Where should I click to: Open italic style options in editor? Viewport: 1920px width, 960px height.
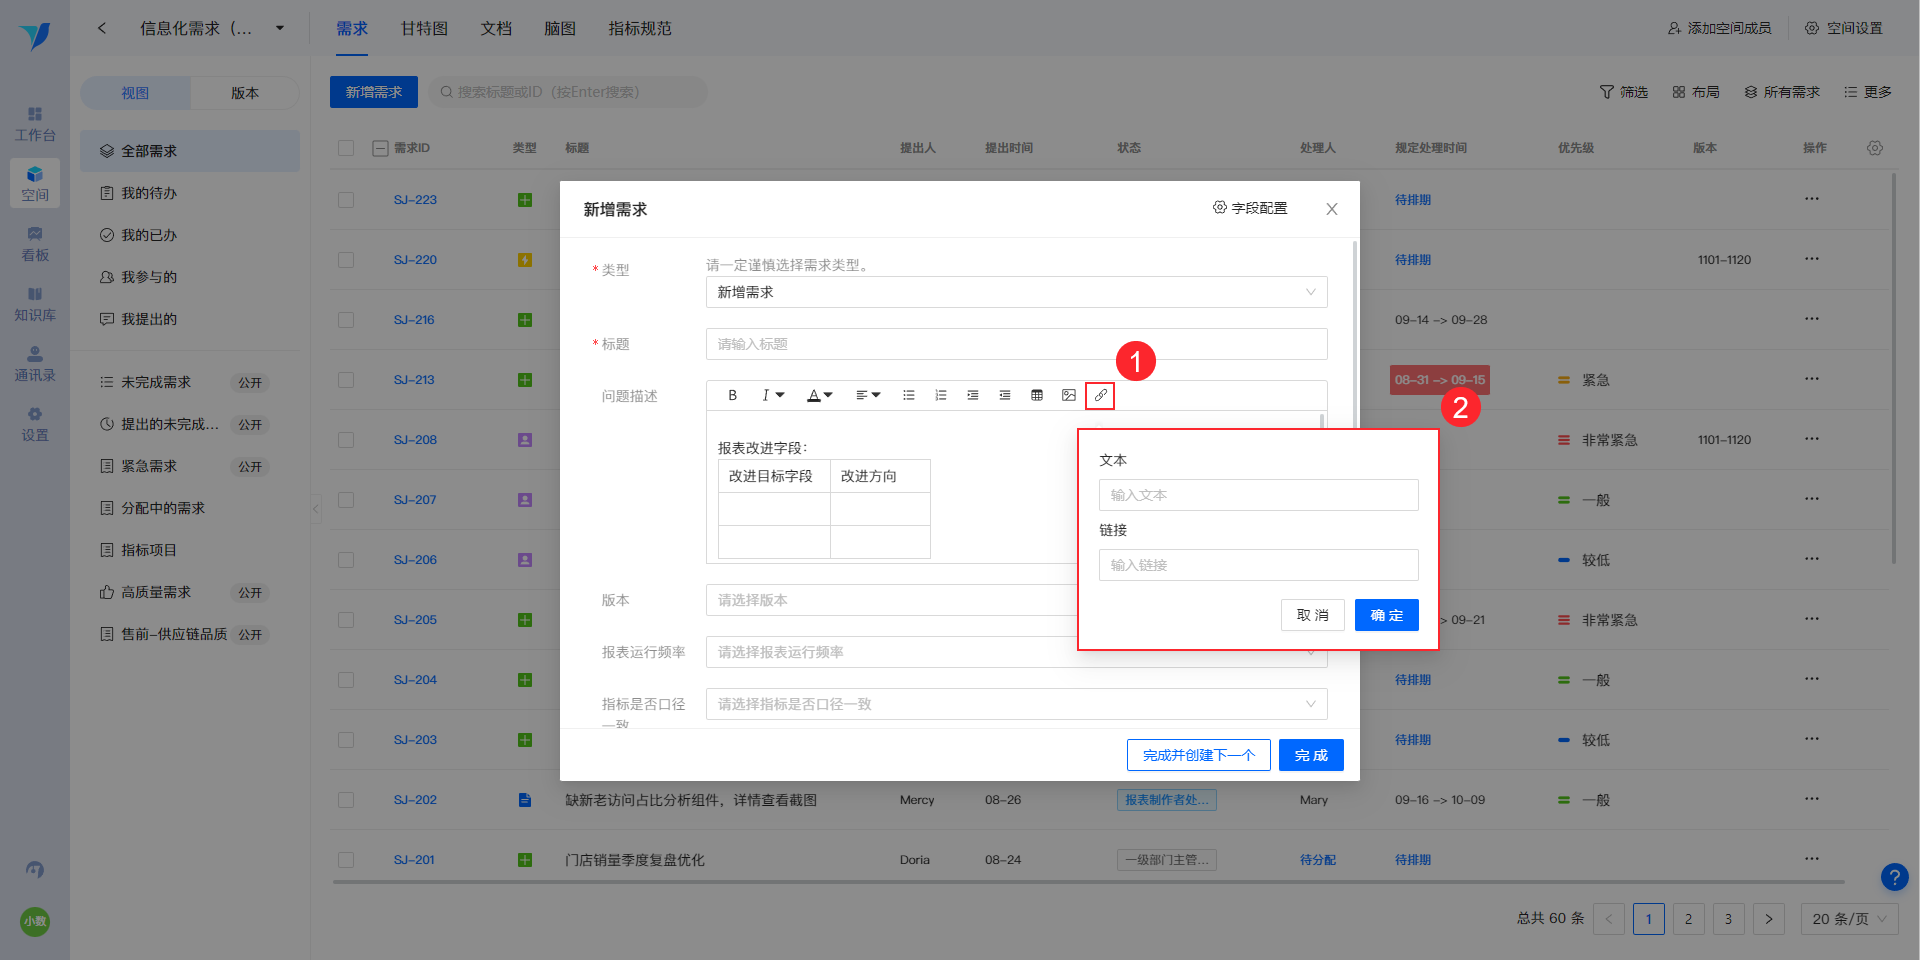[x=773, y=395]
